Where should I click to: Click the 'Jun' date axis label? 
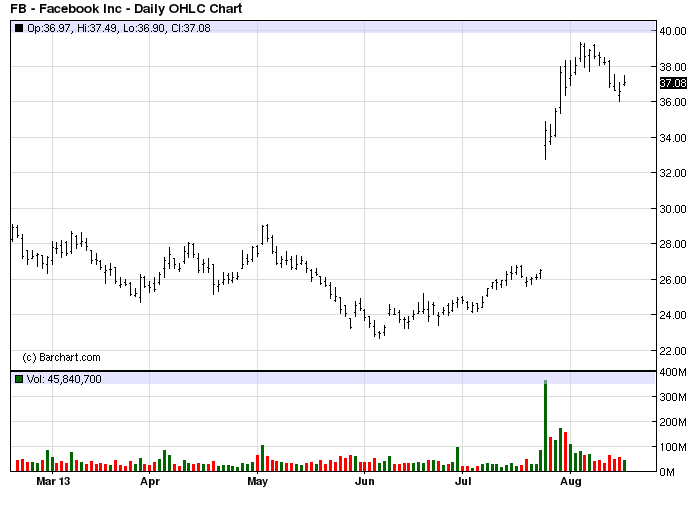[x=364, y=481]
